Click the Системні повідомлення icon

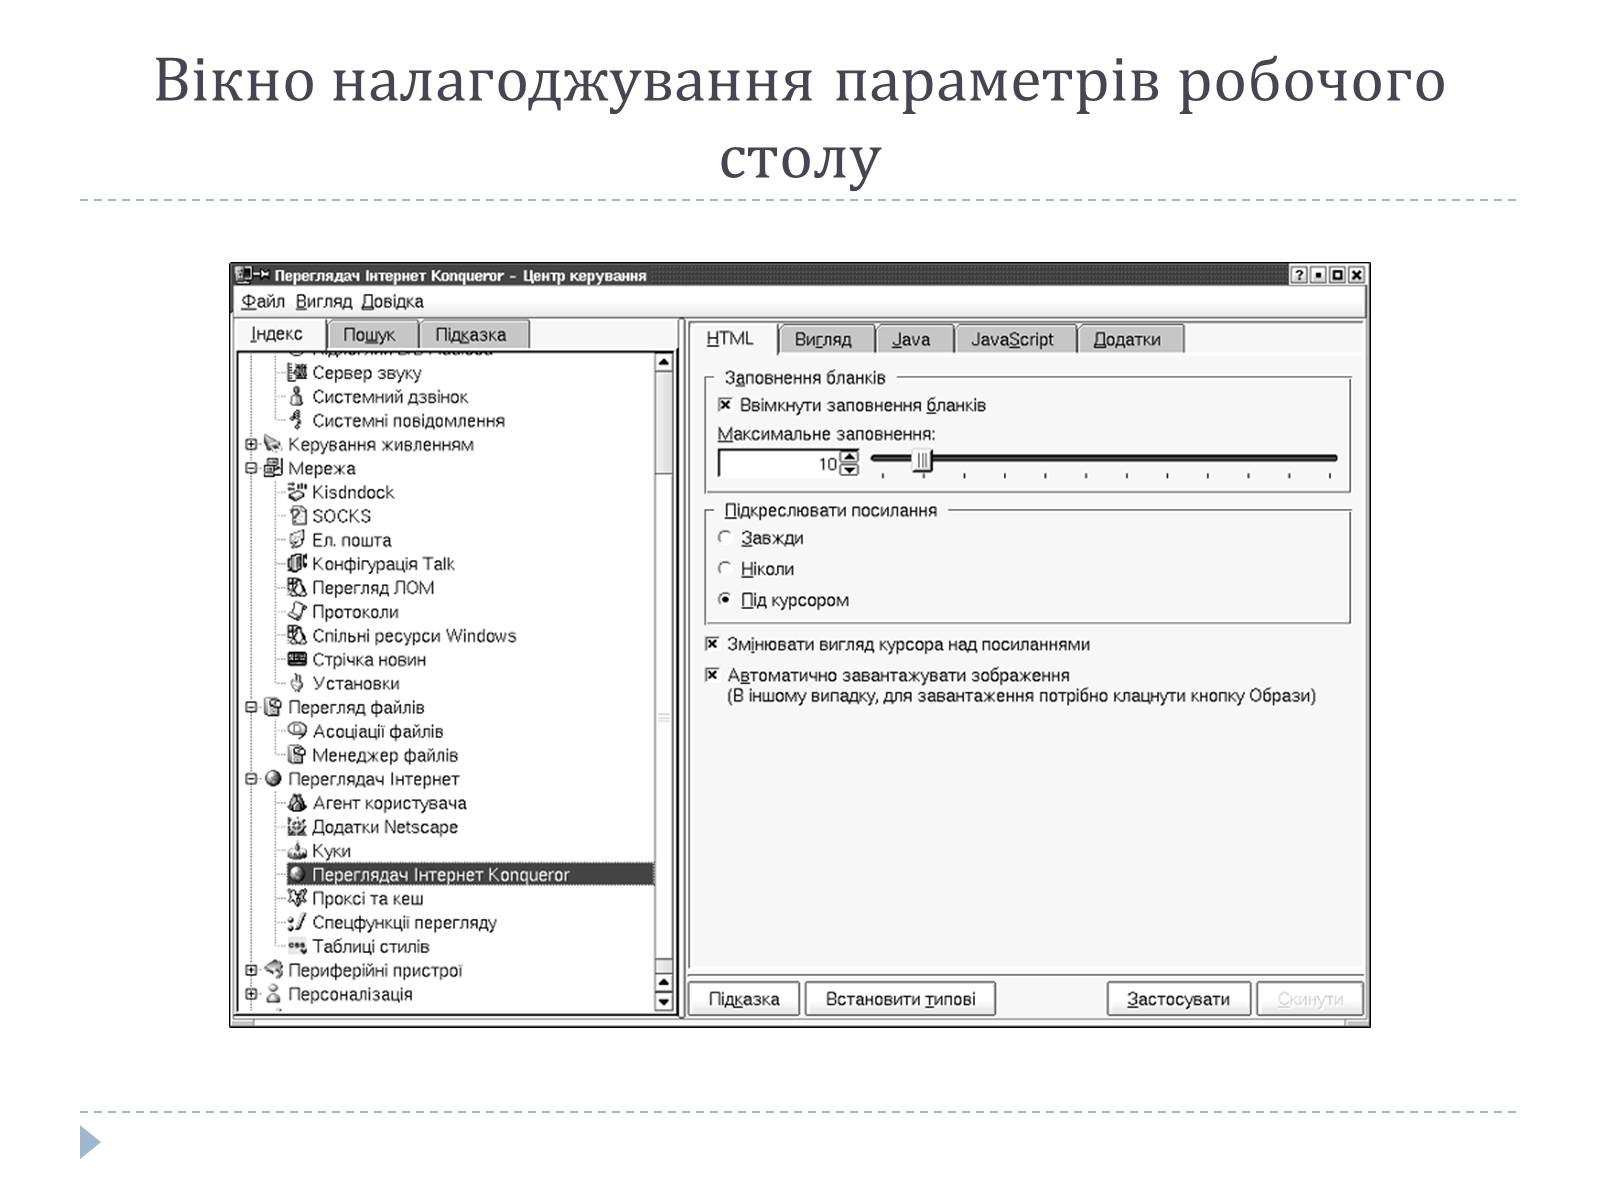click(296, 421)
